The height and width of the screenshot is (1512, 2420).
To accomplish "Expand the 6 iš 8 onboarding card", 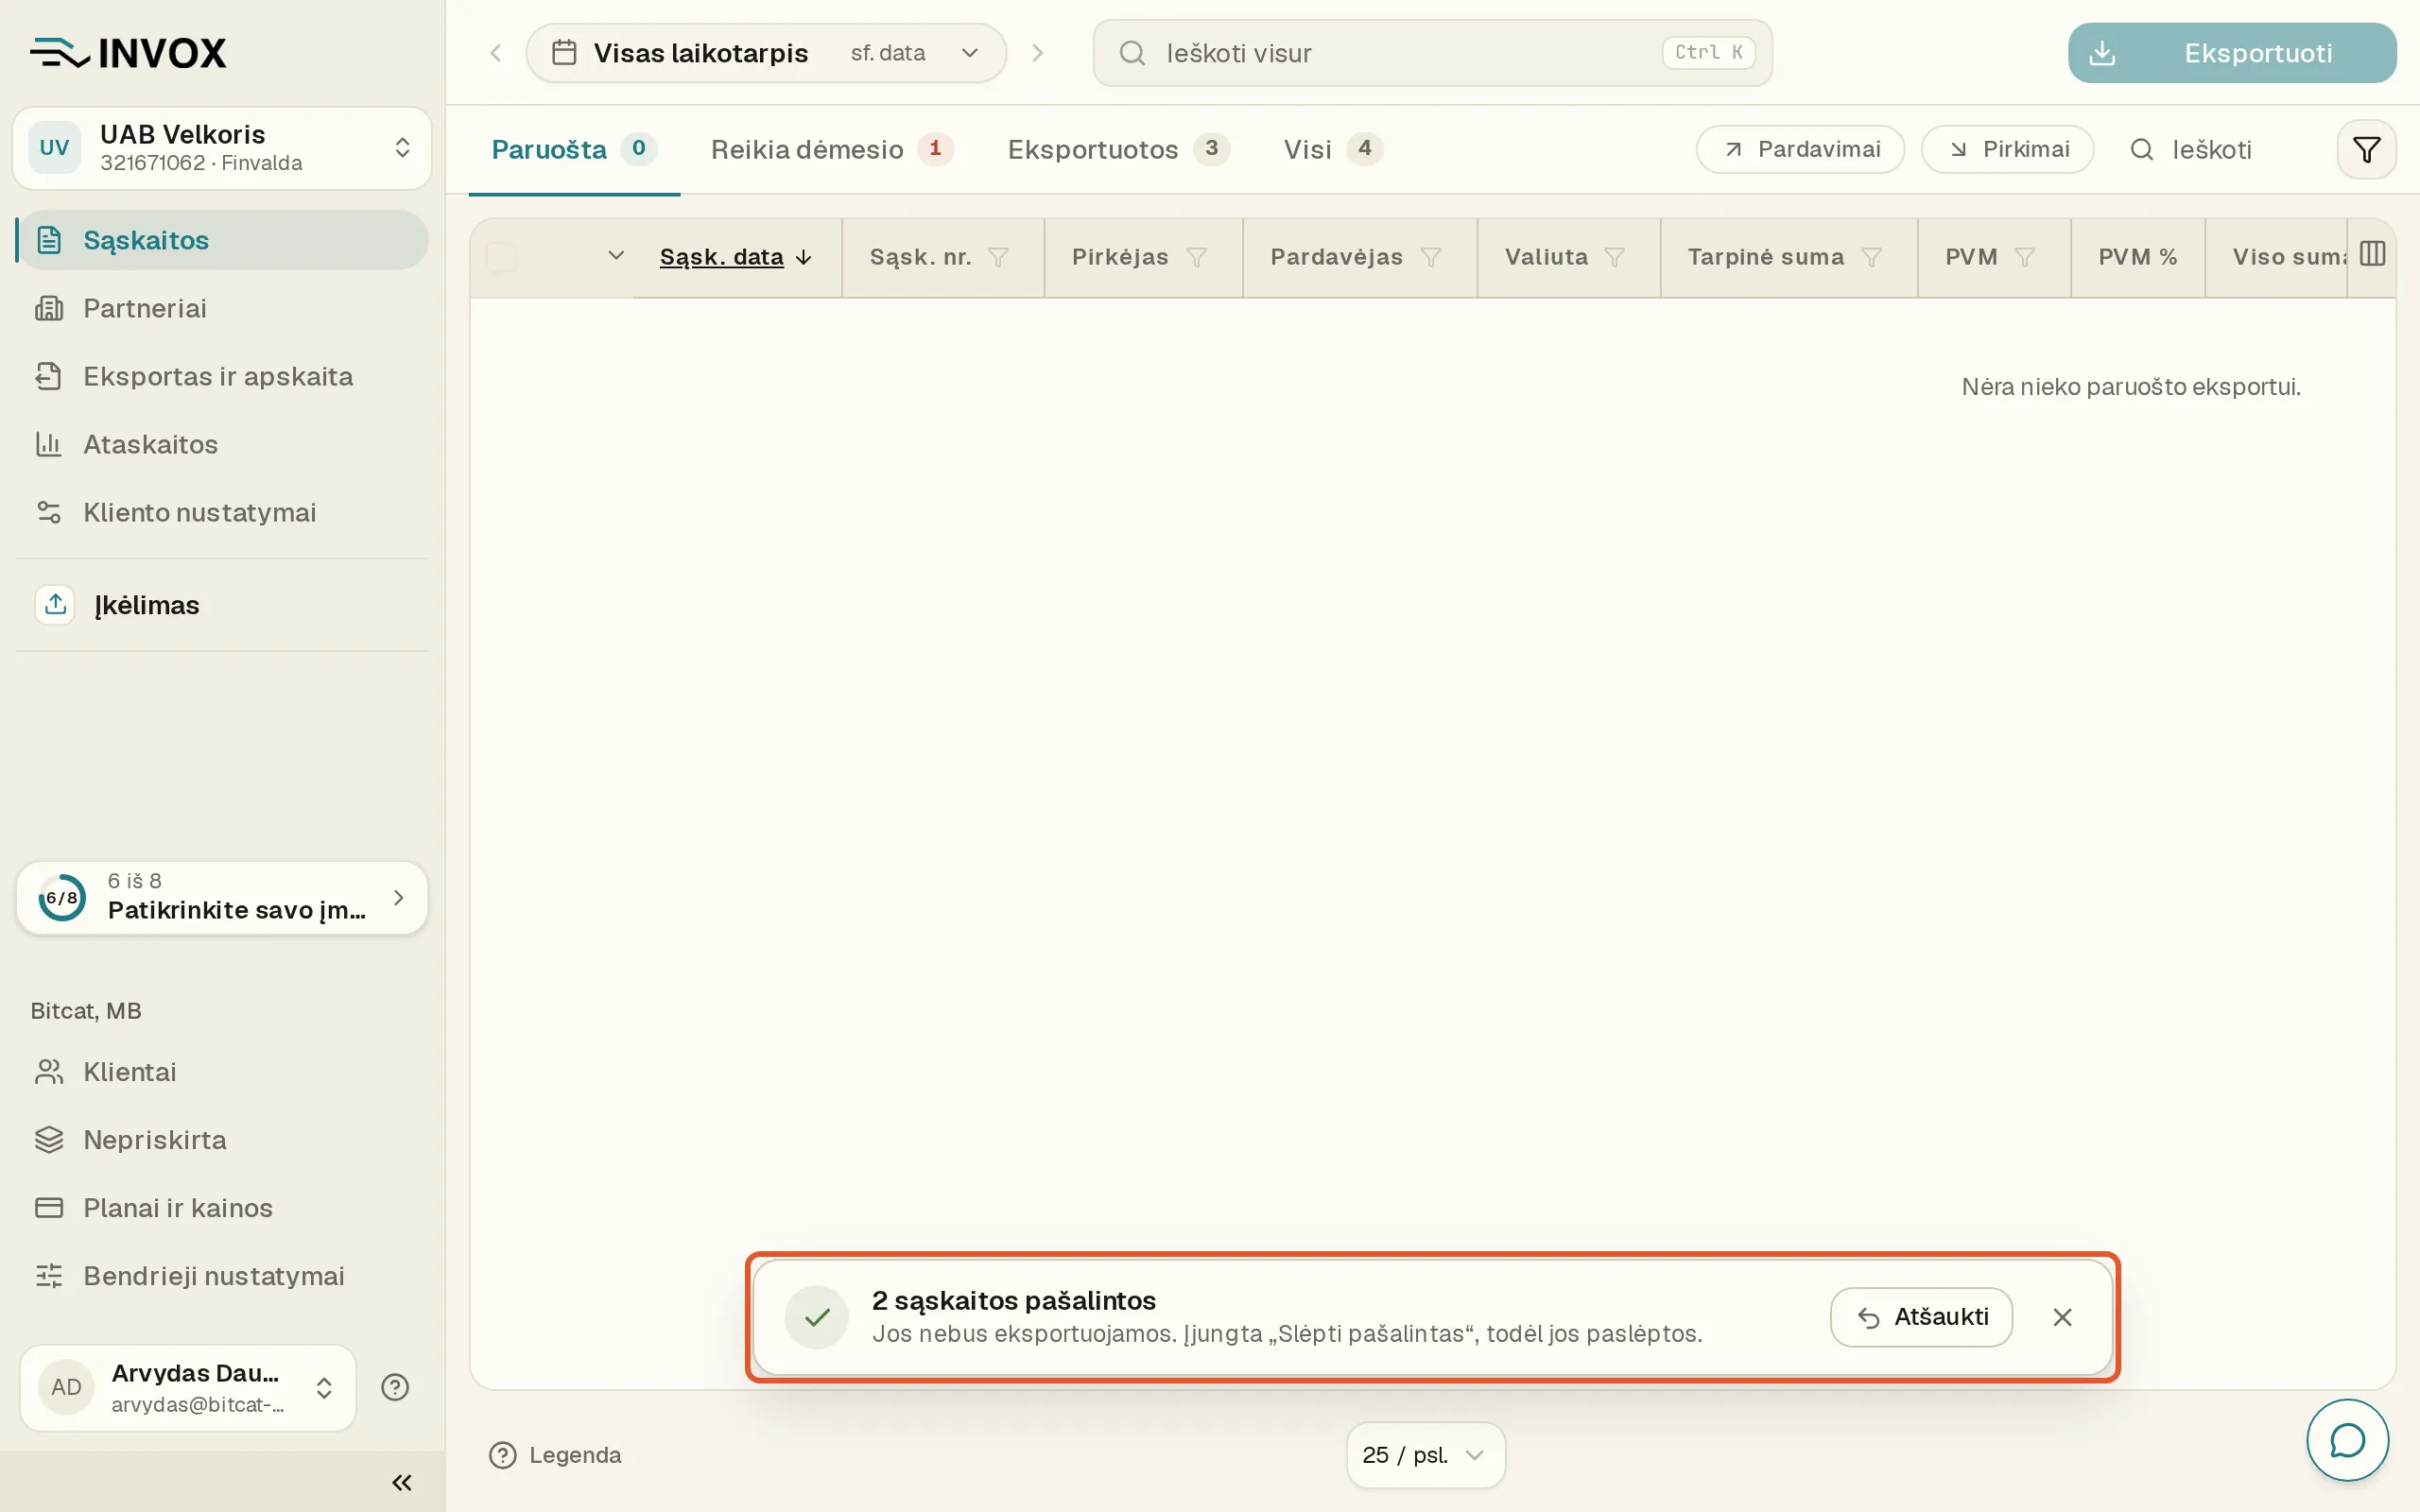I will click(x=222, y=897).
